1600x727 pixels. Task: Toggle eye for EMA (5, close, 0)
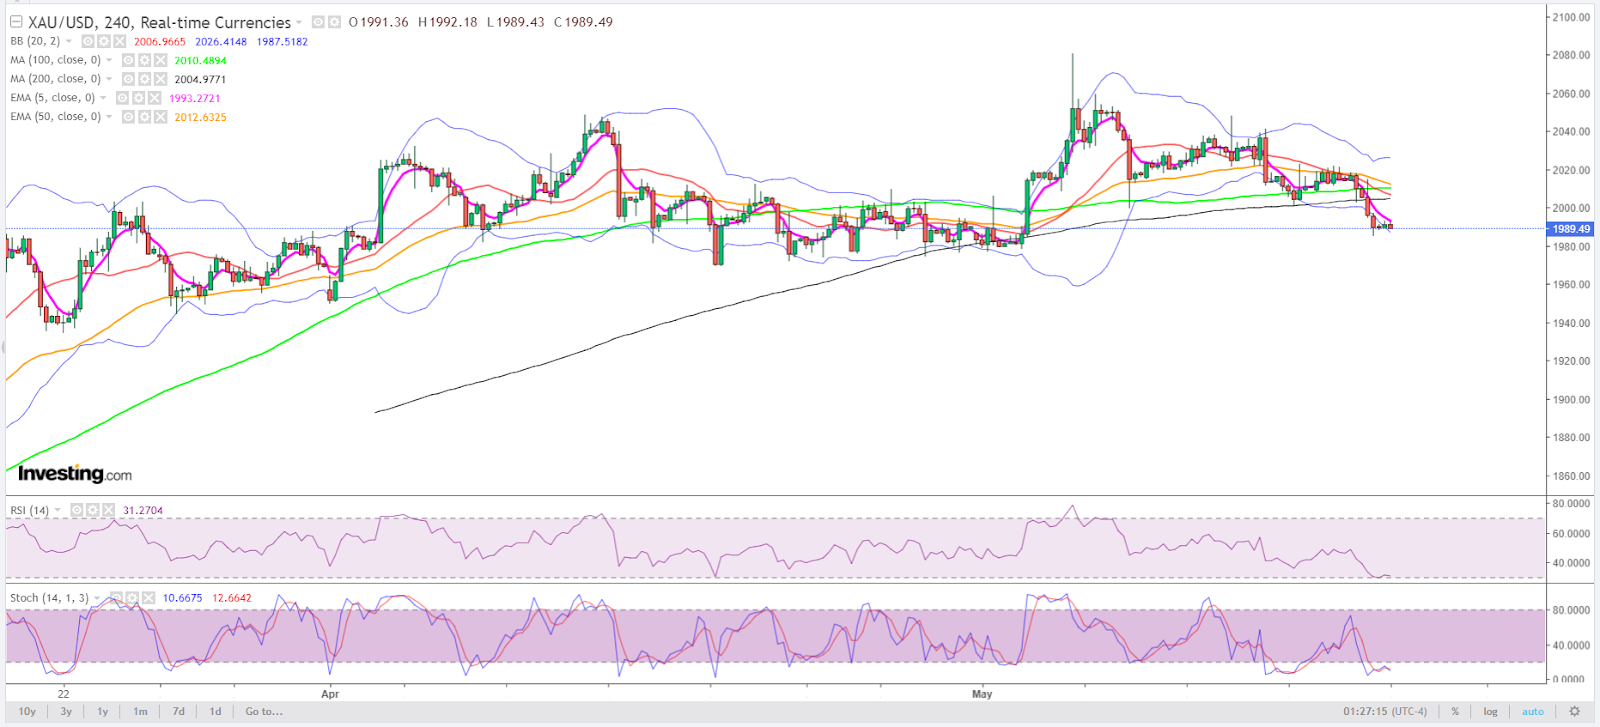point(122,98)
